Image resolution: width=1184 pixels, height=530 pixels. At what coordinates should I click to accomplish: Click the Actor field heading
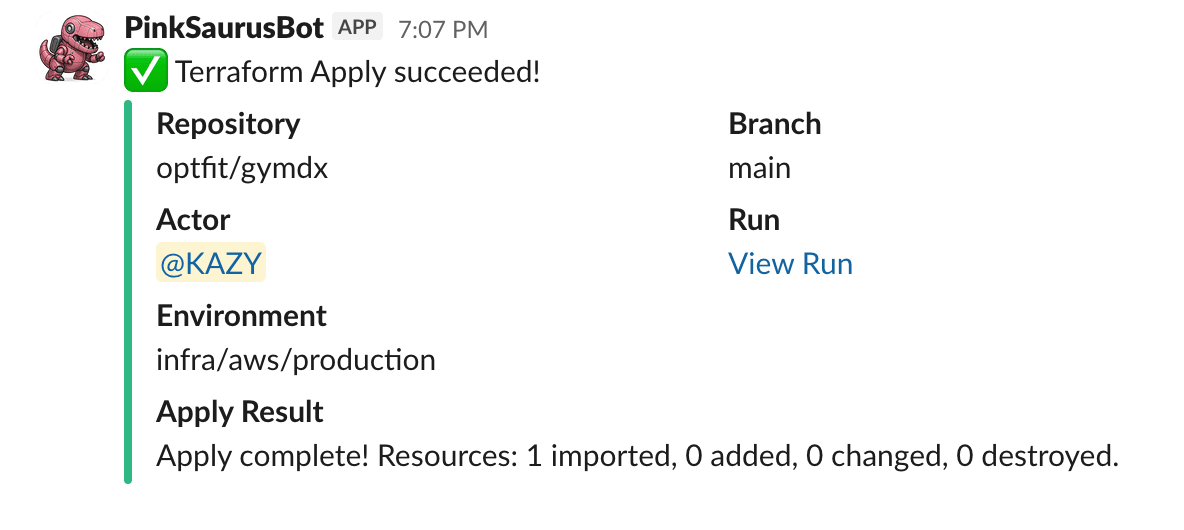(193, 220)
